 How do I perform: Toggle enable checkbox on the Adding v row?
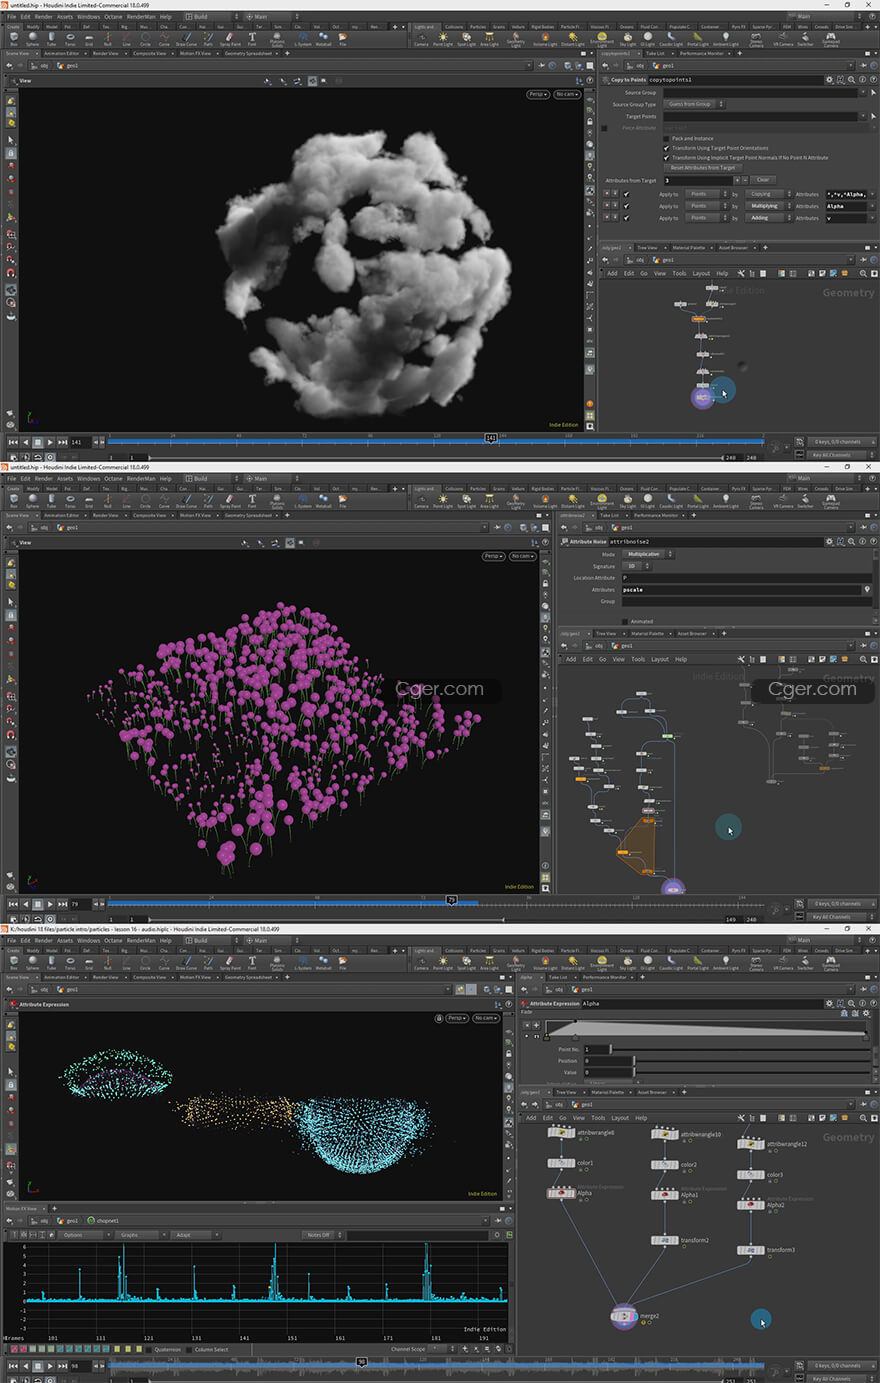click(627, 218)
